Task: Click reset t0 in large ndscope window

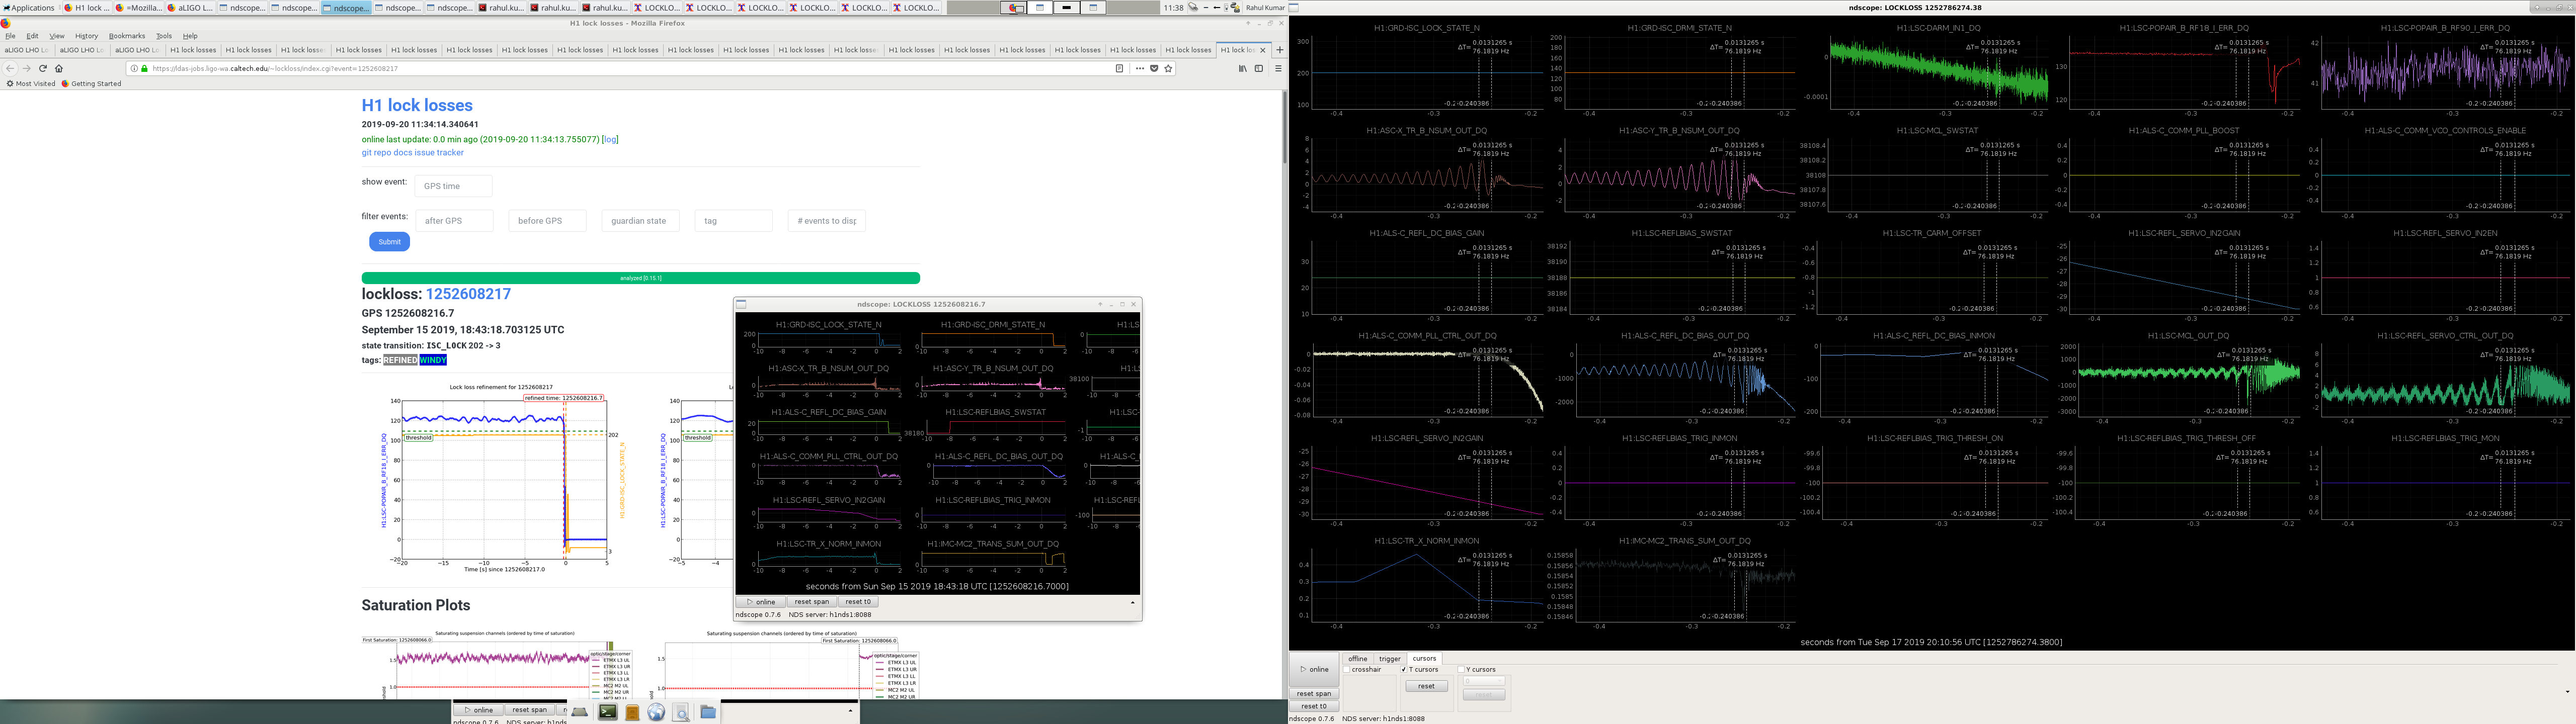Action: (x=1314, y=706)
